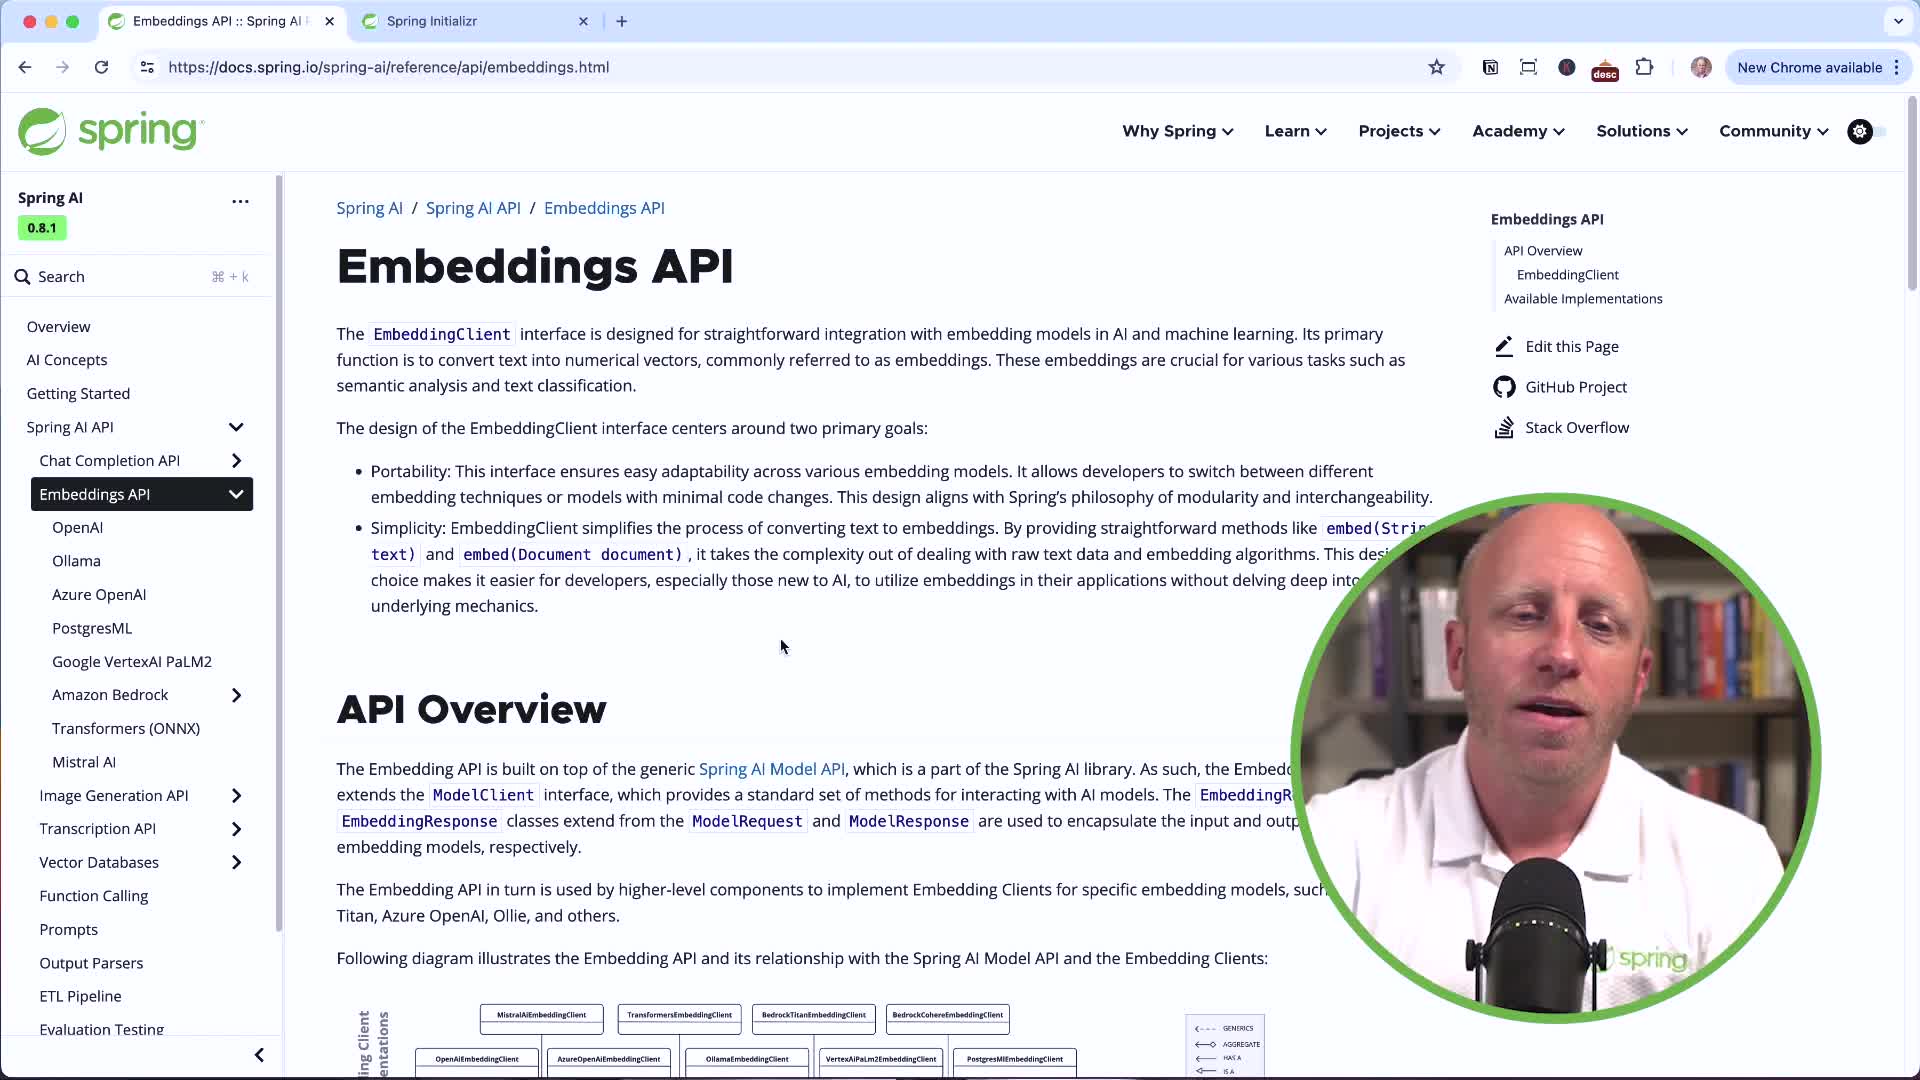Collapse the Spring AI API section chevron
Image resolution: width=1920 pixels, height=1080 pixels.
click(x=236, y=427)
